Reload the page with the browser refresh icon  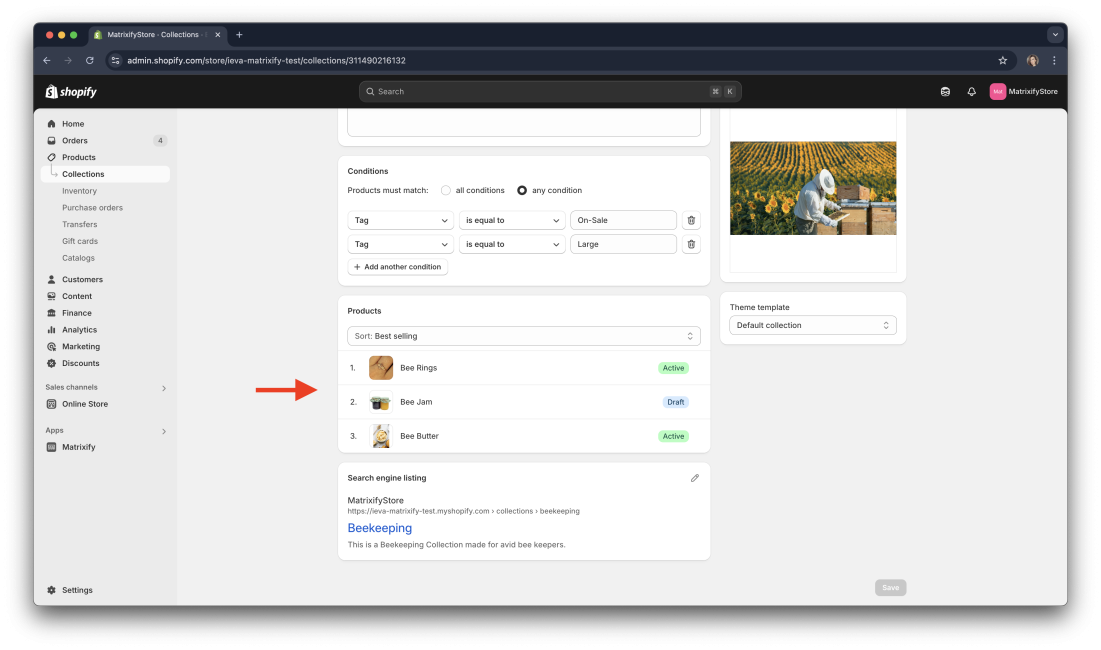point(89,60)
